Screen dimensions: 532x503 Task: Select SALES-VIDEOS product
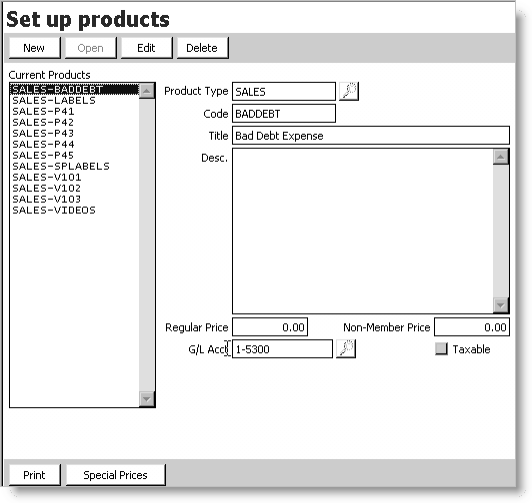coord(74,210)
